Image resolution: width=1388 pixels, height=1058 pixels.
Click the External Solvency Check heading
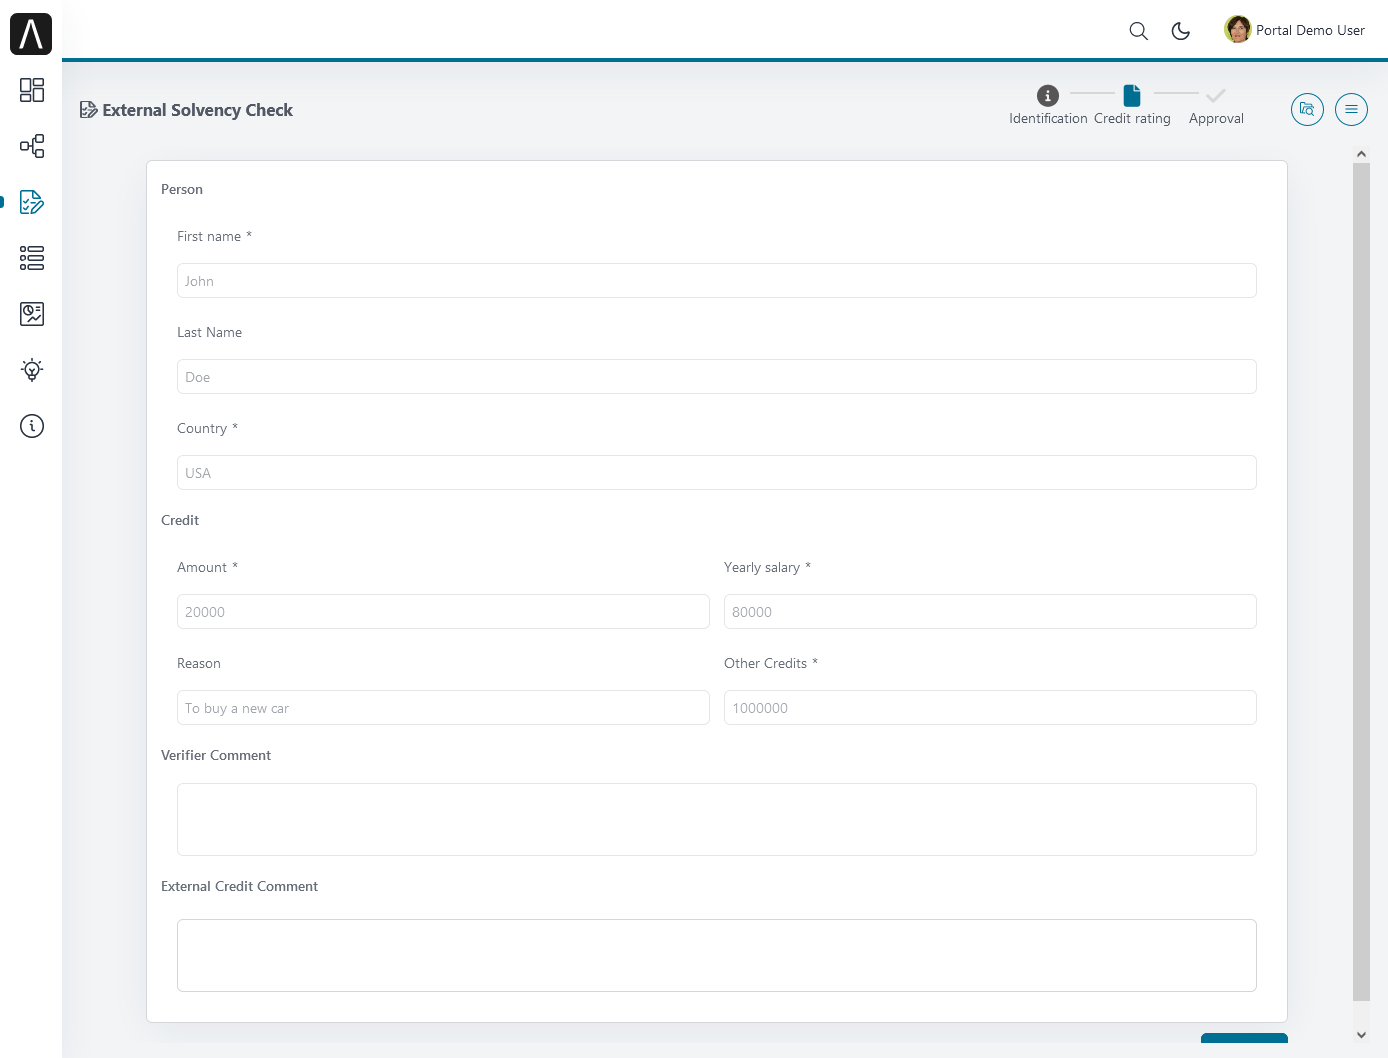(198, 110)
